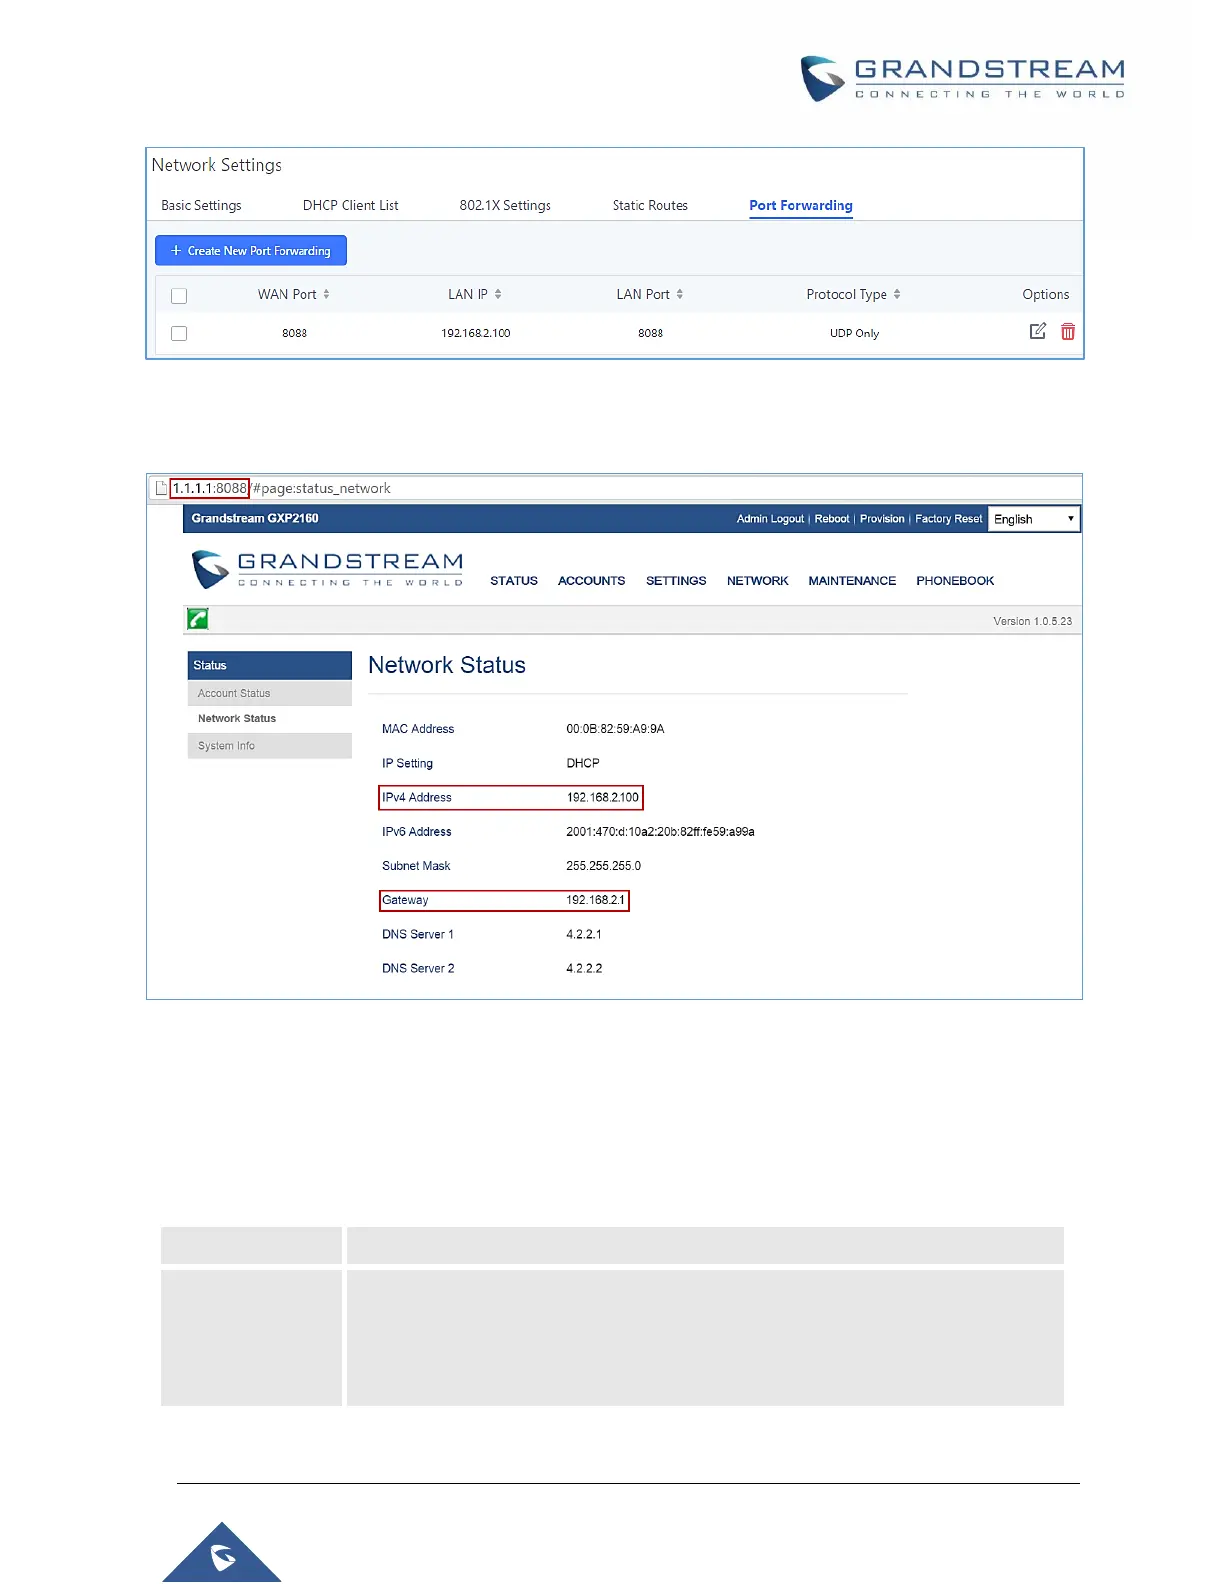The height and width of the screenshot is (1584, 1224).
Task: Sort by WAN Port column arrows
Action: point(326,294)
